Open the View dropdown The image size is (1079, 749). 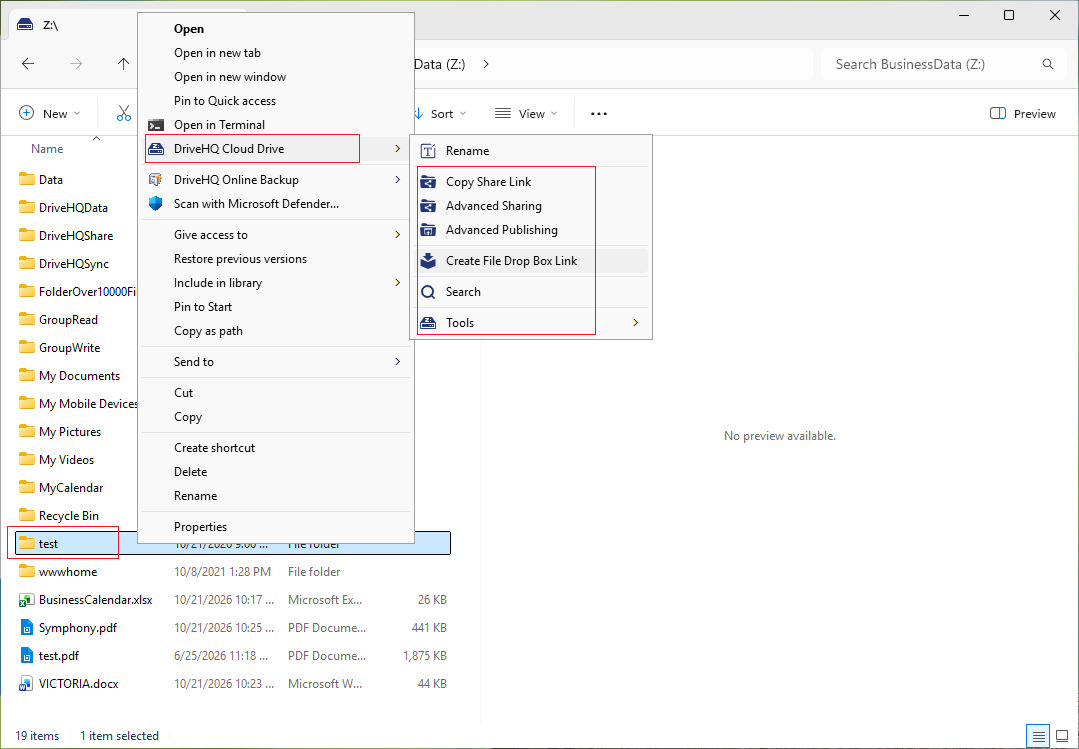pyautogui.click(x=526, y=114)
